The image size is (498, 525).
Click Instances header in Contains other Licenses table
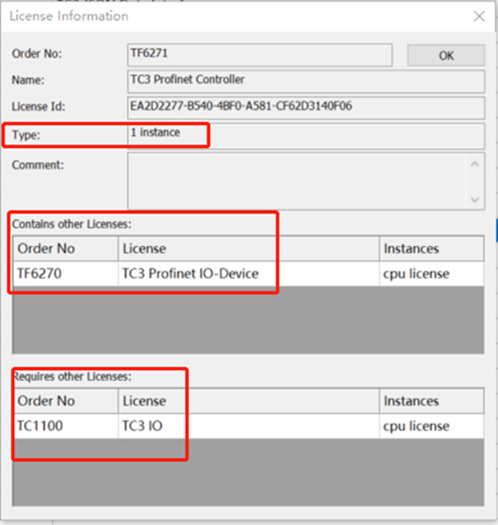click(x=432, y=248)
